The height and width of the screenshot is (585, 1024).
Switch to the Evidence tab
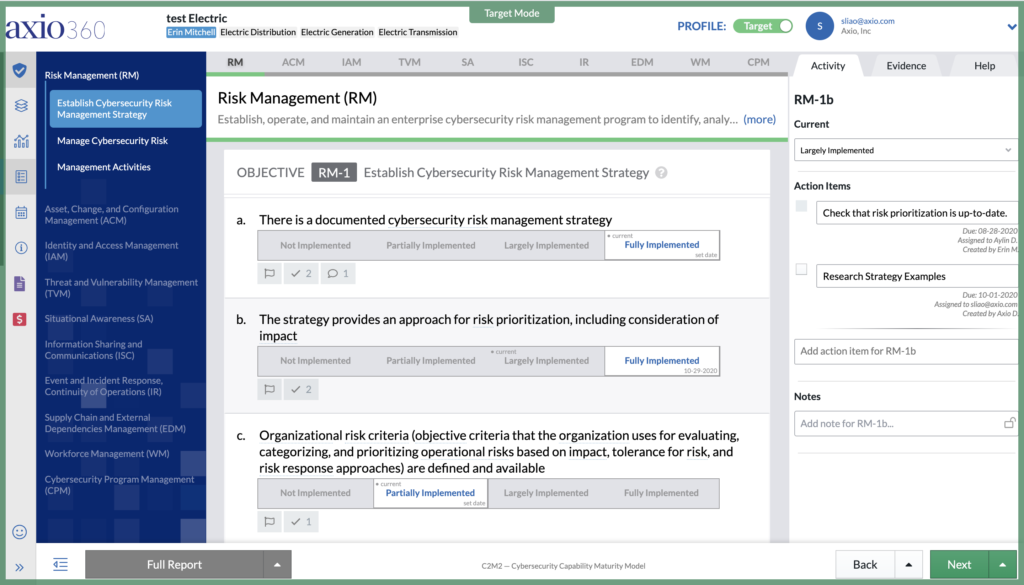[905, 66]
